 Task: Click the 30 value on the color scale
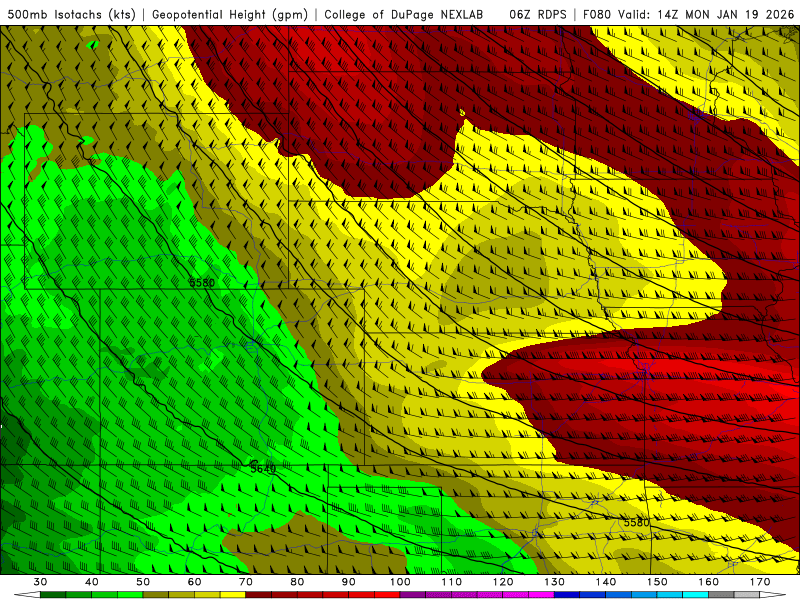point(40,582)
